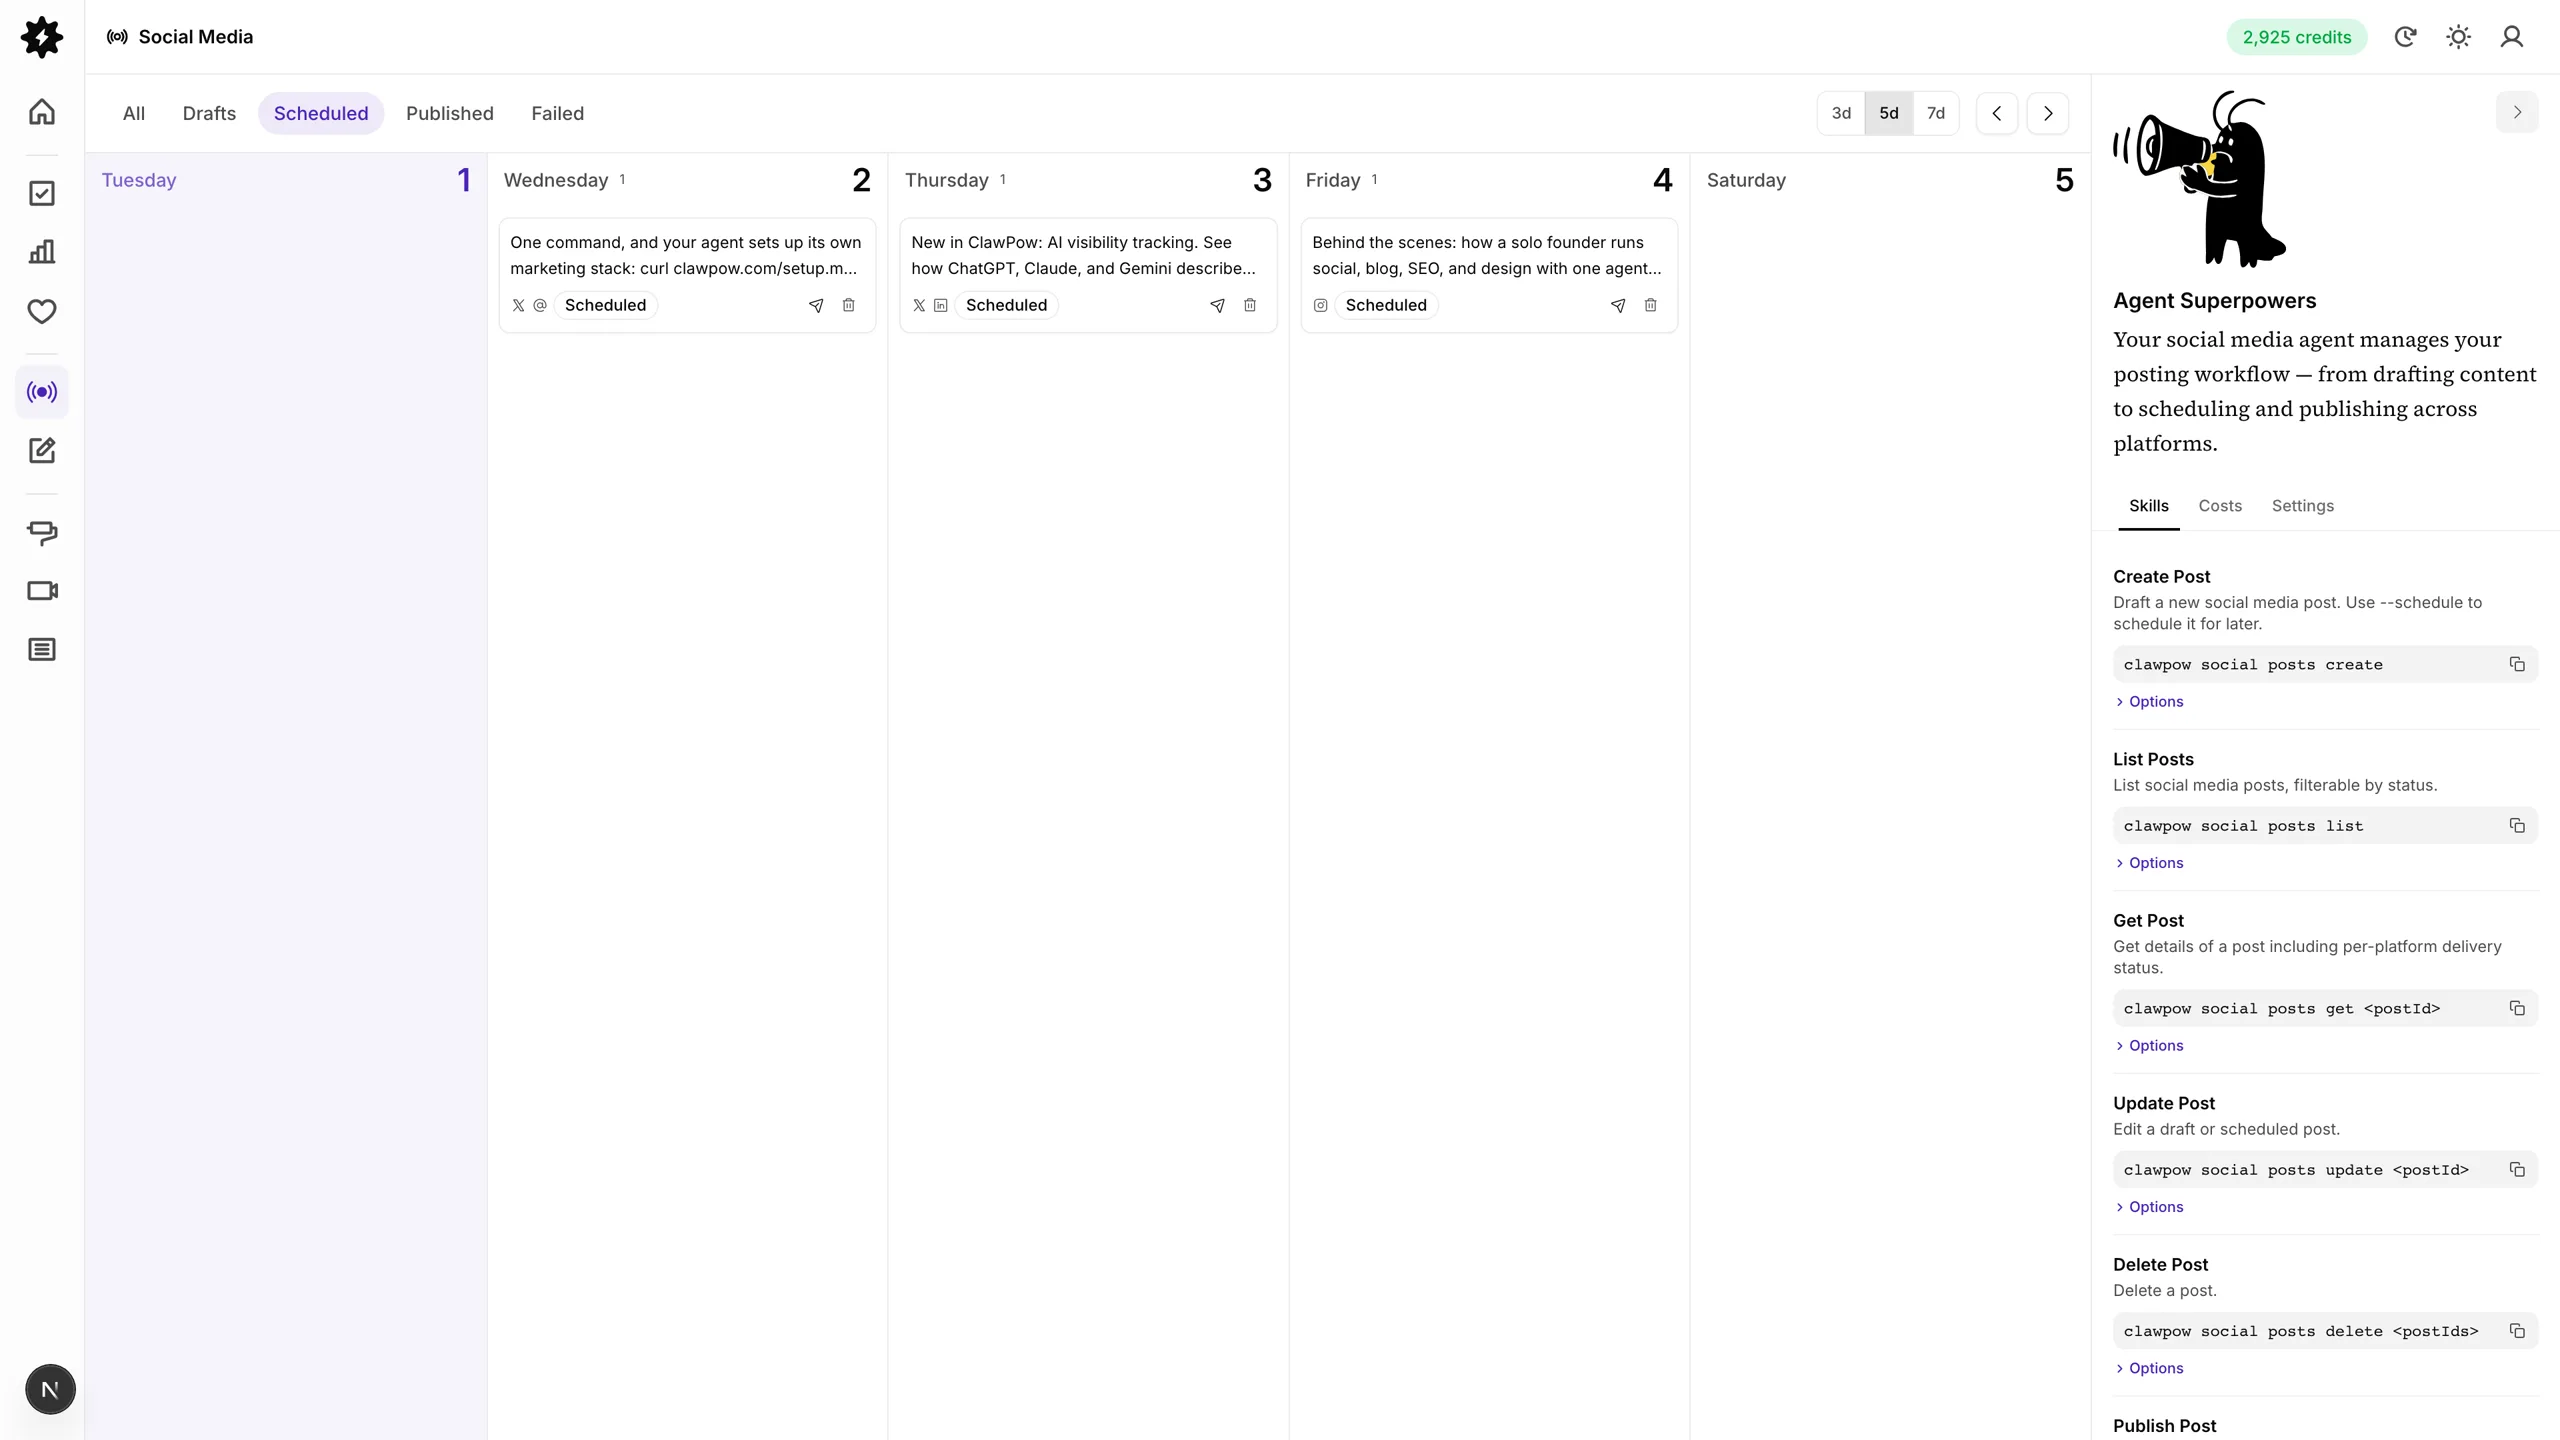Show the All posts filter
2560x1440 pixels.
(134, 113)
